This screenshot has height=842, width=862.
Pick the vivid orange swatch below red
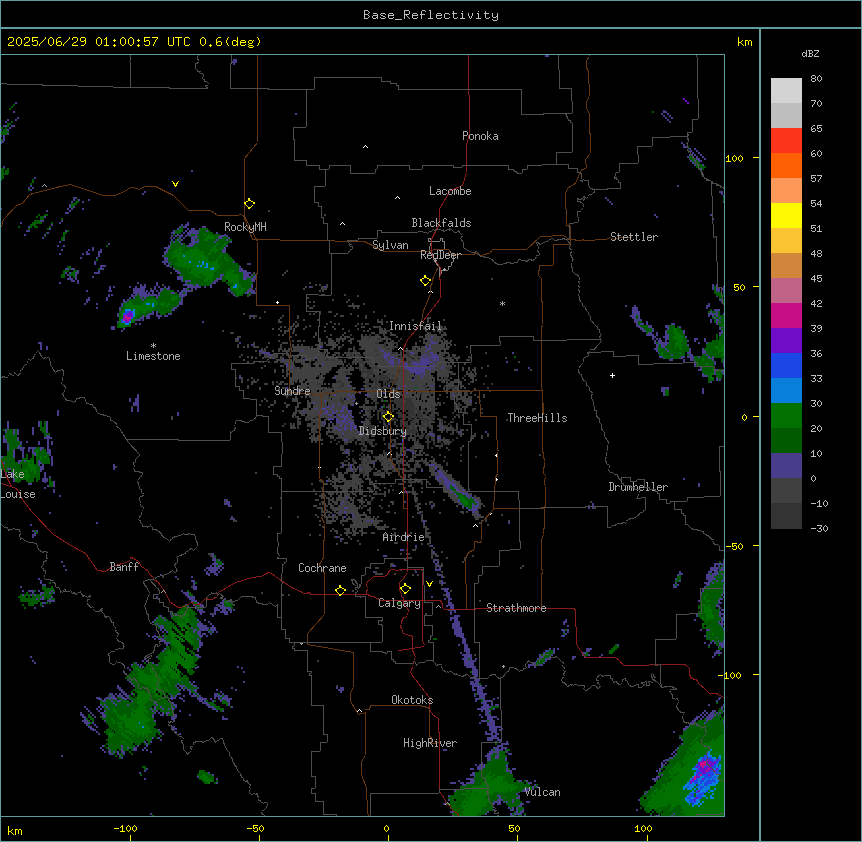point(786,165)
